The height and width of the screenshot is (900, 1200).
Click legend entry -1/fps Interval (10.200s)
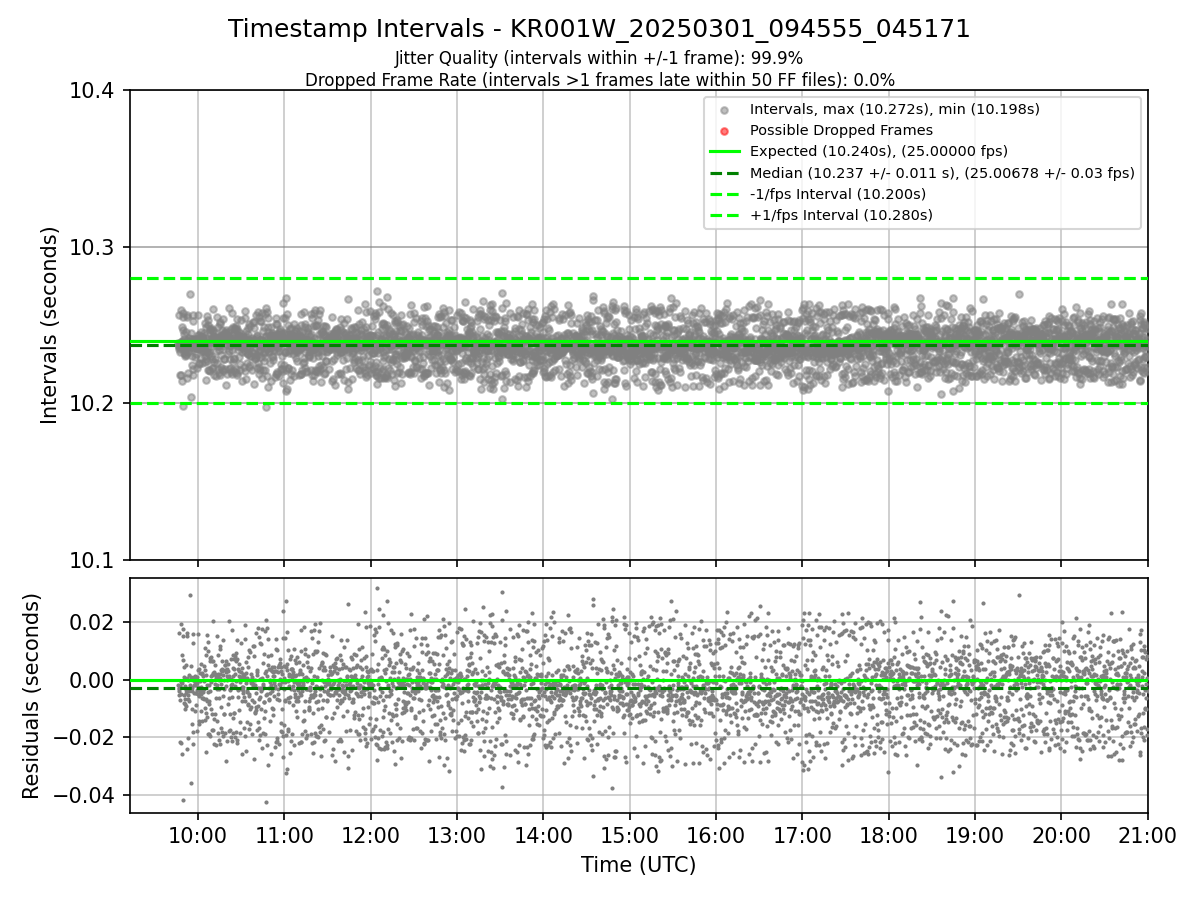pyautogui.click(x=838, y=194)
